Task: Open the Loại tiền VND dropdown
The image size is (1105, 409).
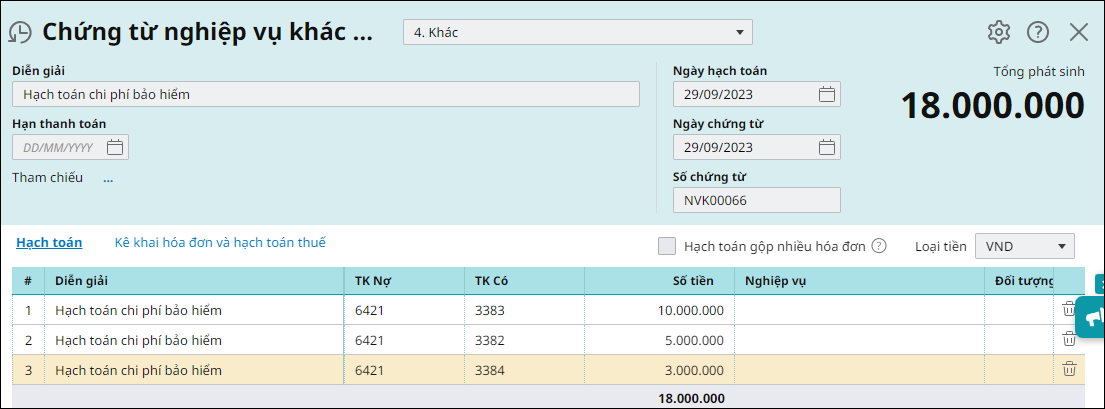Action: (x=1025, y=246)
